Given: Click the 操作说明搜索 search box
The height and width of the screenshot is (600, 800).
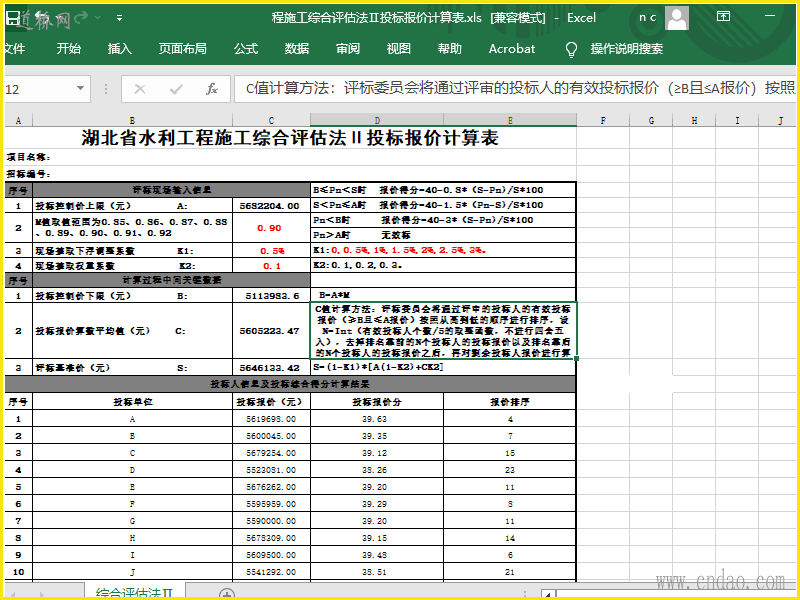Looking at the screenshot, I should tap(627, 49).
